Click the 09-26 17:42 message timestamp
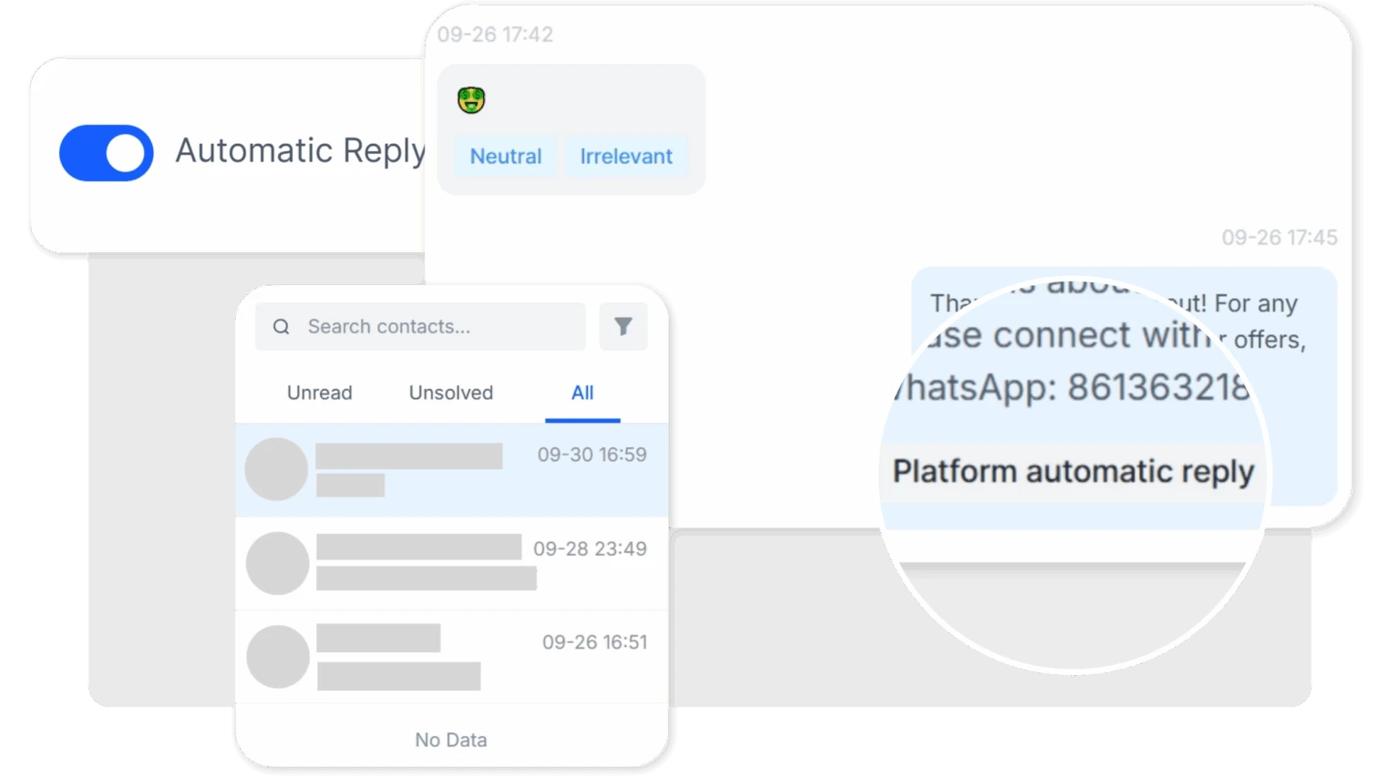1400x777 pixels. click(x=495, y=35)
